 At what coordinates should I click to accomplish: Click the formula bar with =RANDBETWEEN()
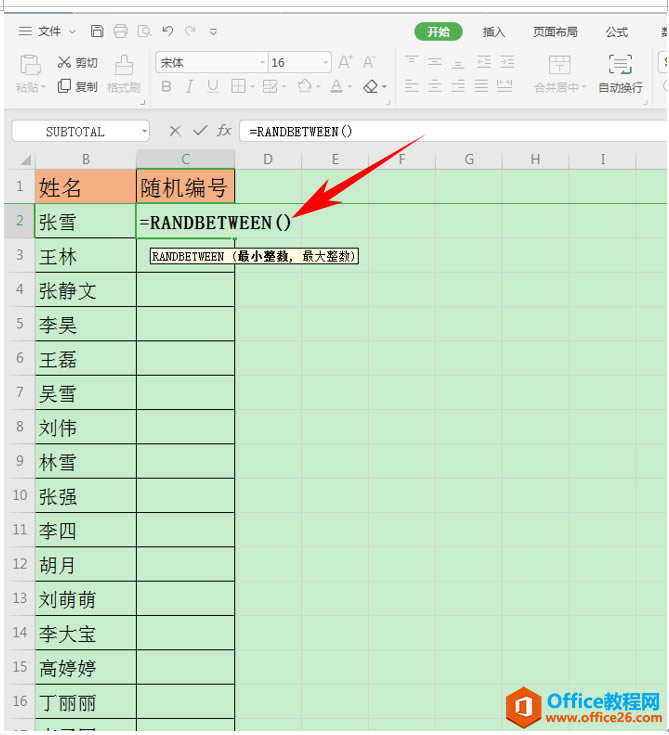pos(453,131)
